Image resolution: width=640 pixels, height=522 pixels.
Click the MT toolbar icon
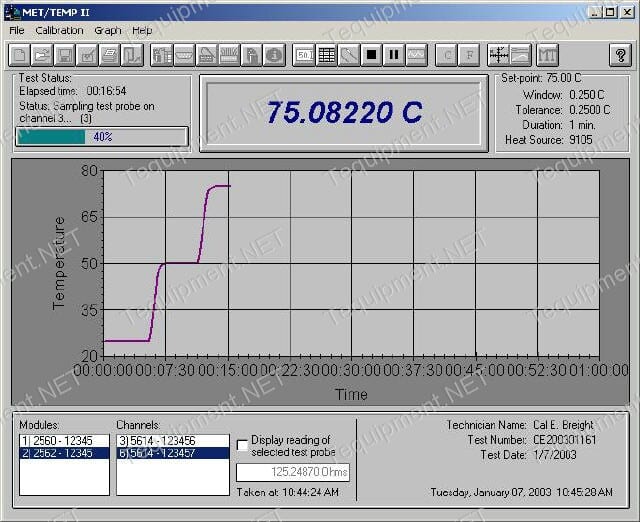pyautogui.click(x=547, y=54)
